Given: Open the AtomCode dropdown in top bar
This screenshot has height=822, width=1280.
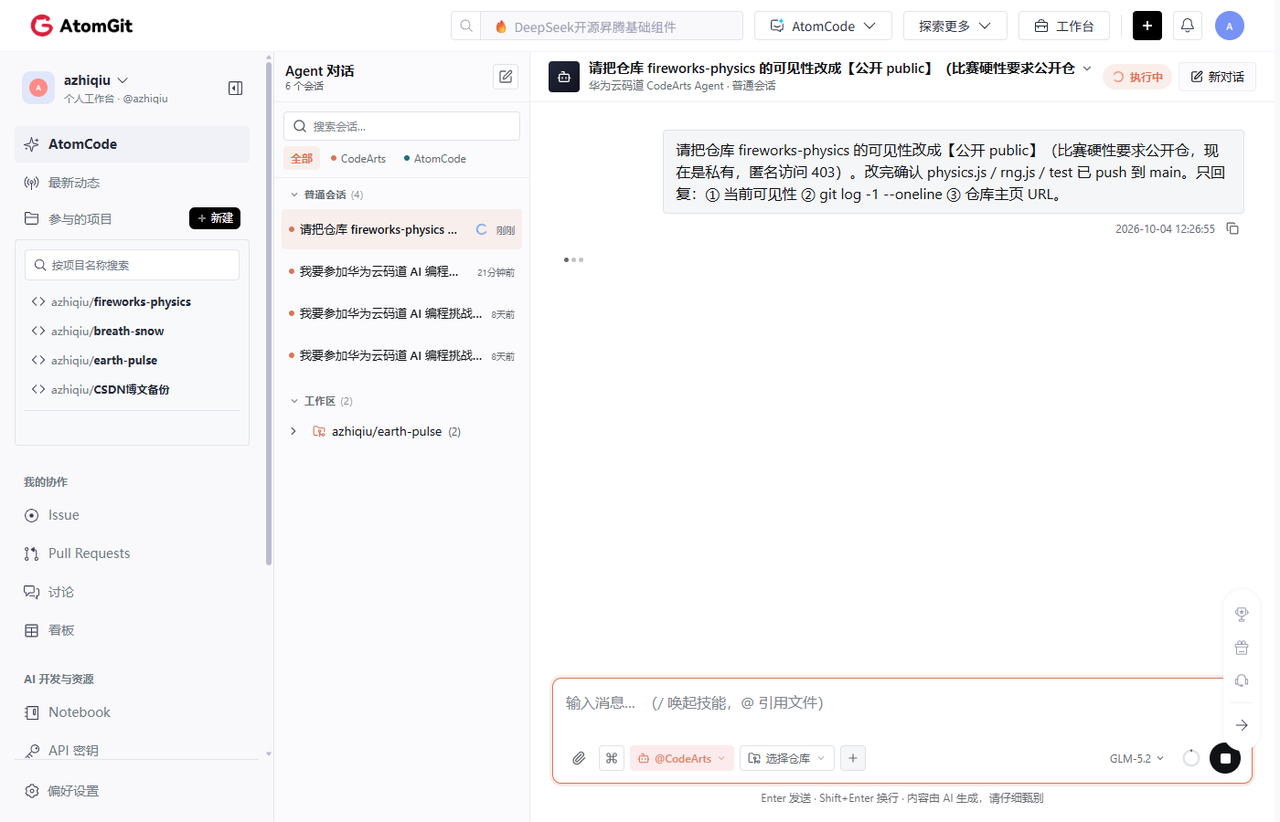Looking at the screenshot, I should tap(825, 26).
